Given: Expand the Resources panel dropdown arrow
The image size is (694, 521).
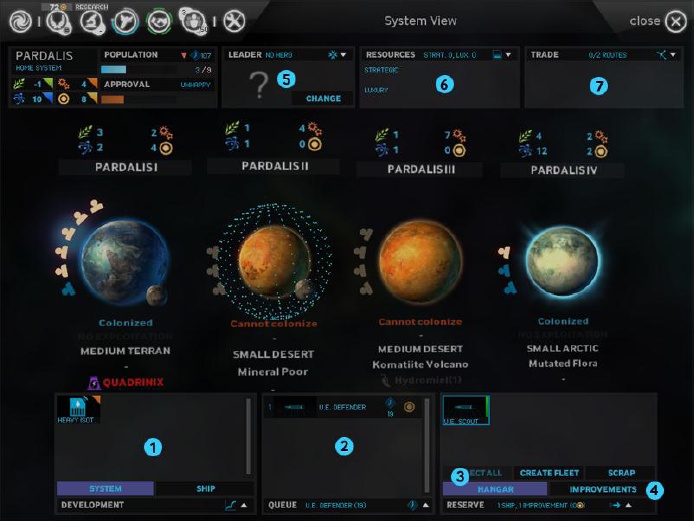Looking at the screenshot, I should pyautogui.click(x=509, y=55).
